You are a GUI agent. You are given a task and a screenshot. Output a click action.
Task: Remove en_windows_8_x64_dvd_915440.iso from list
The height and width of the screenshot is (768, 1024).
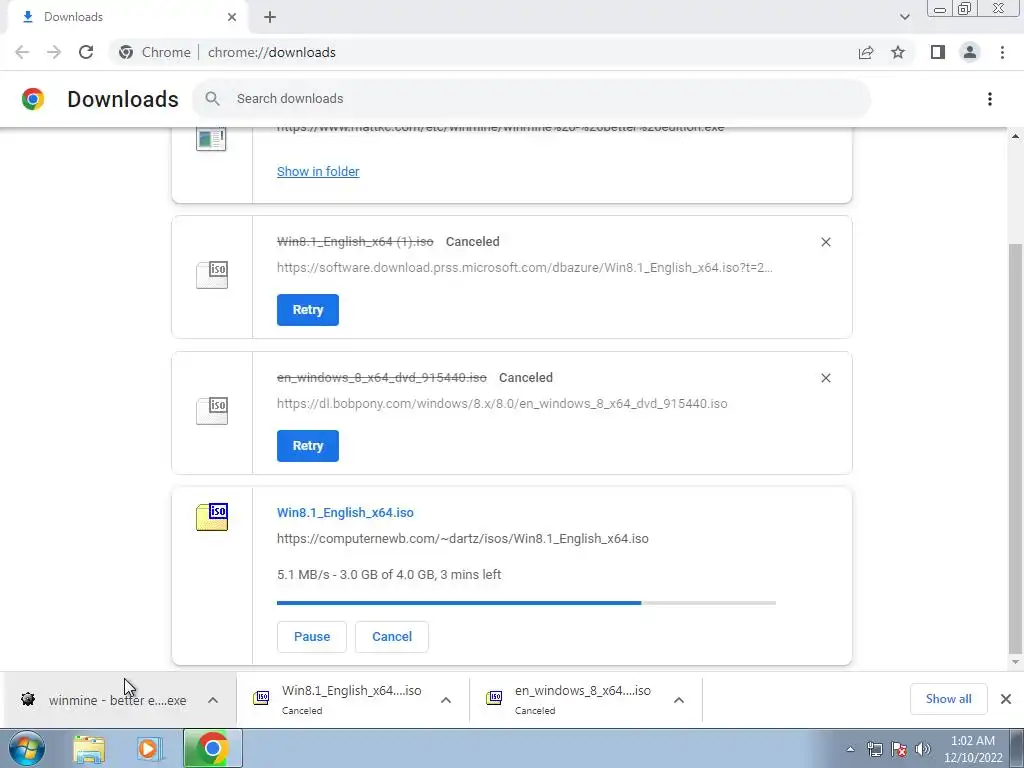[x=825, y=378]
